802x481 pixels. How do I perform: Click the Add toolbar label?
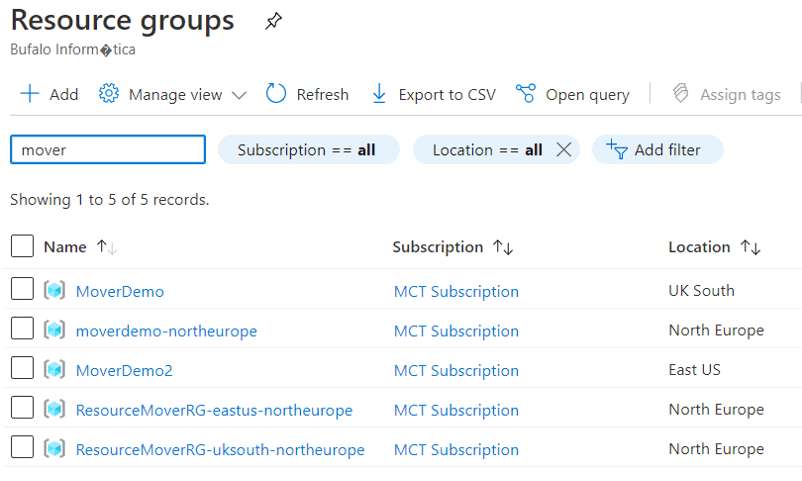click(64, 94)
